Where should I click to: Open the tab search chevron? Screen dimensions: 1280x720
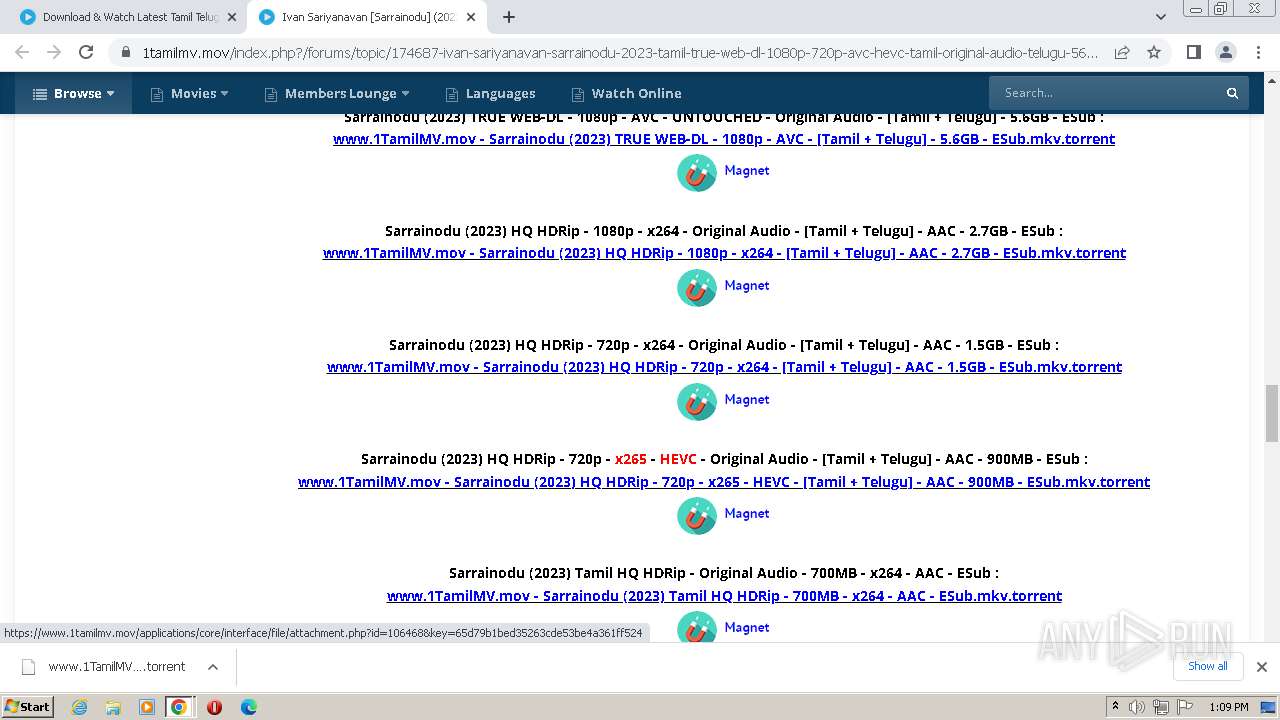(1160, 17)
